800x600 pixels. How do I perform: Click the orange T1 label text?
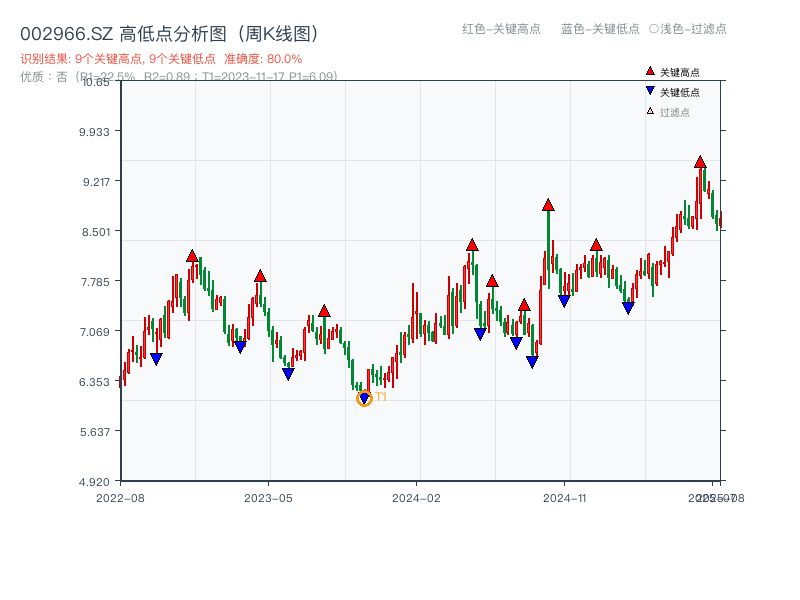point(381,397)
